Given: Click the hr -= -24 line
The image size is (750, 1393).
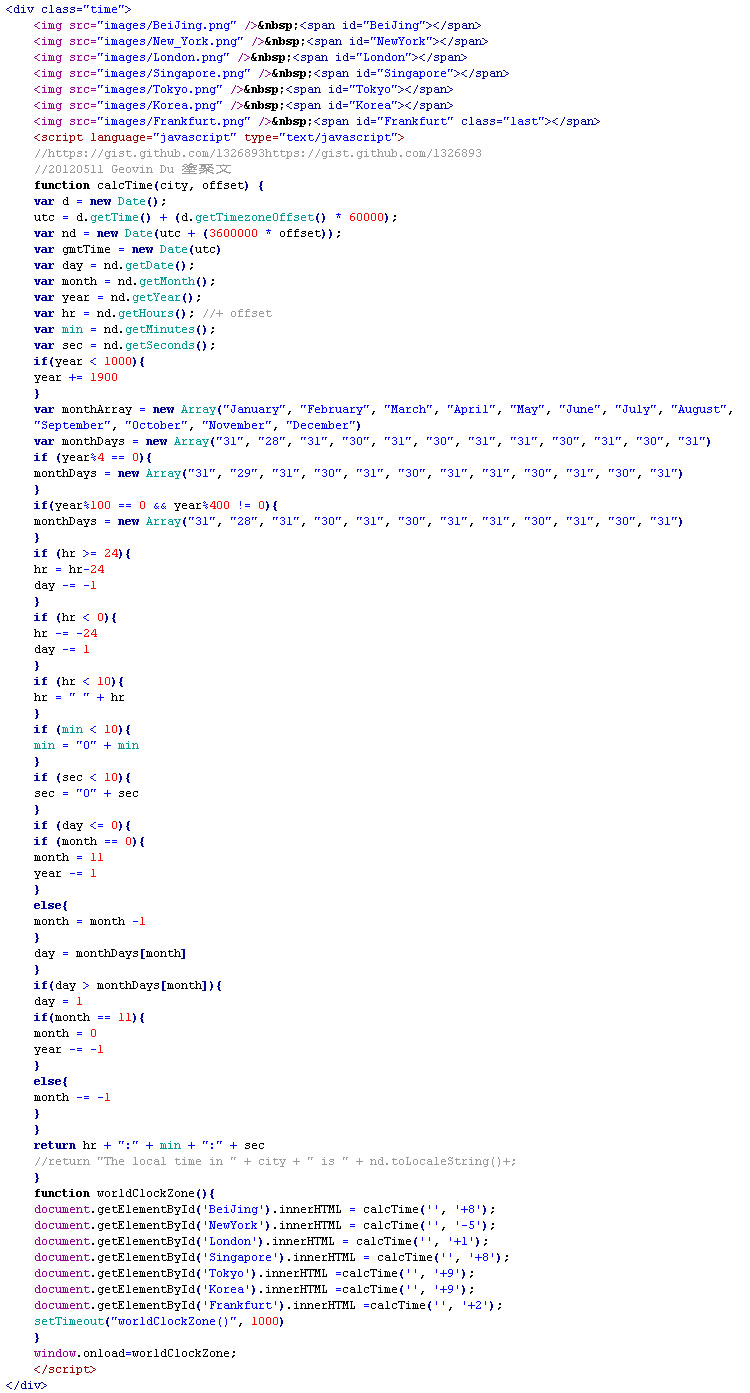Looking at the screenshot, I should click(x=65, y=633).
